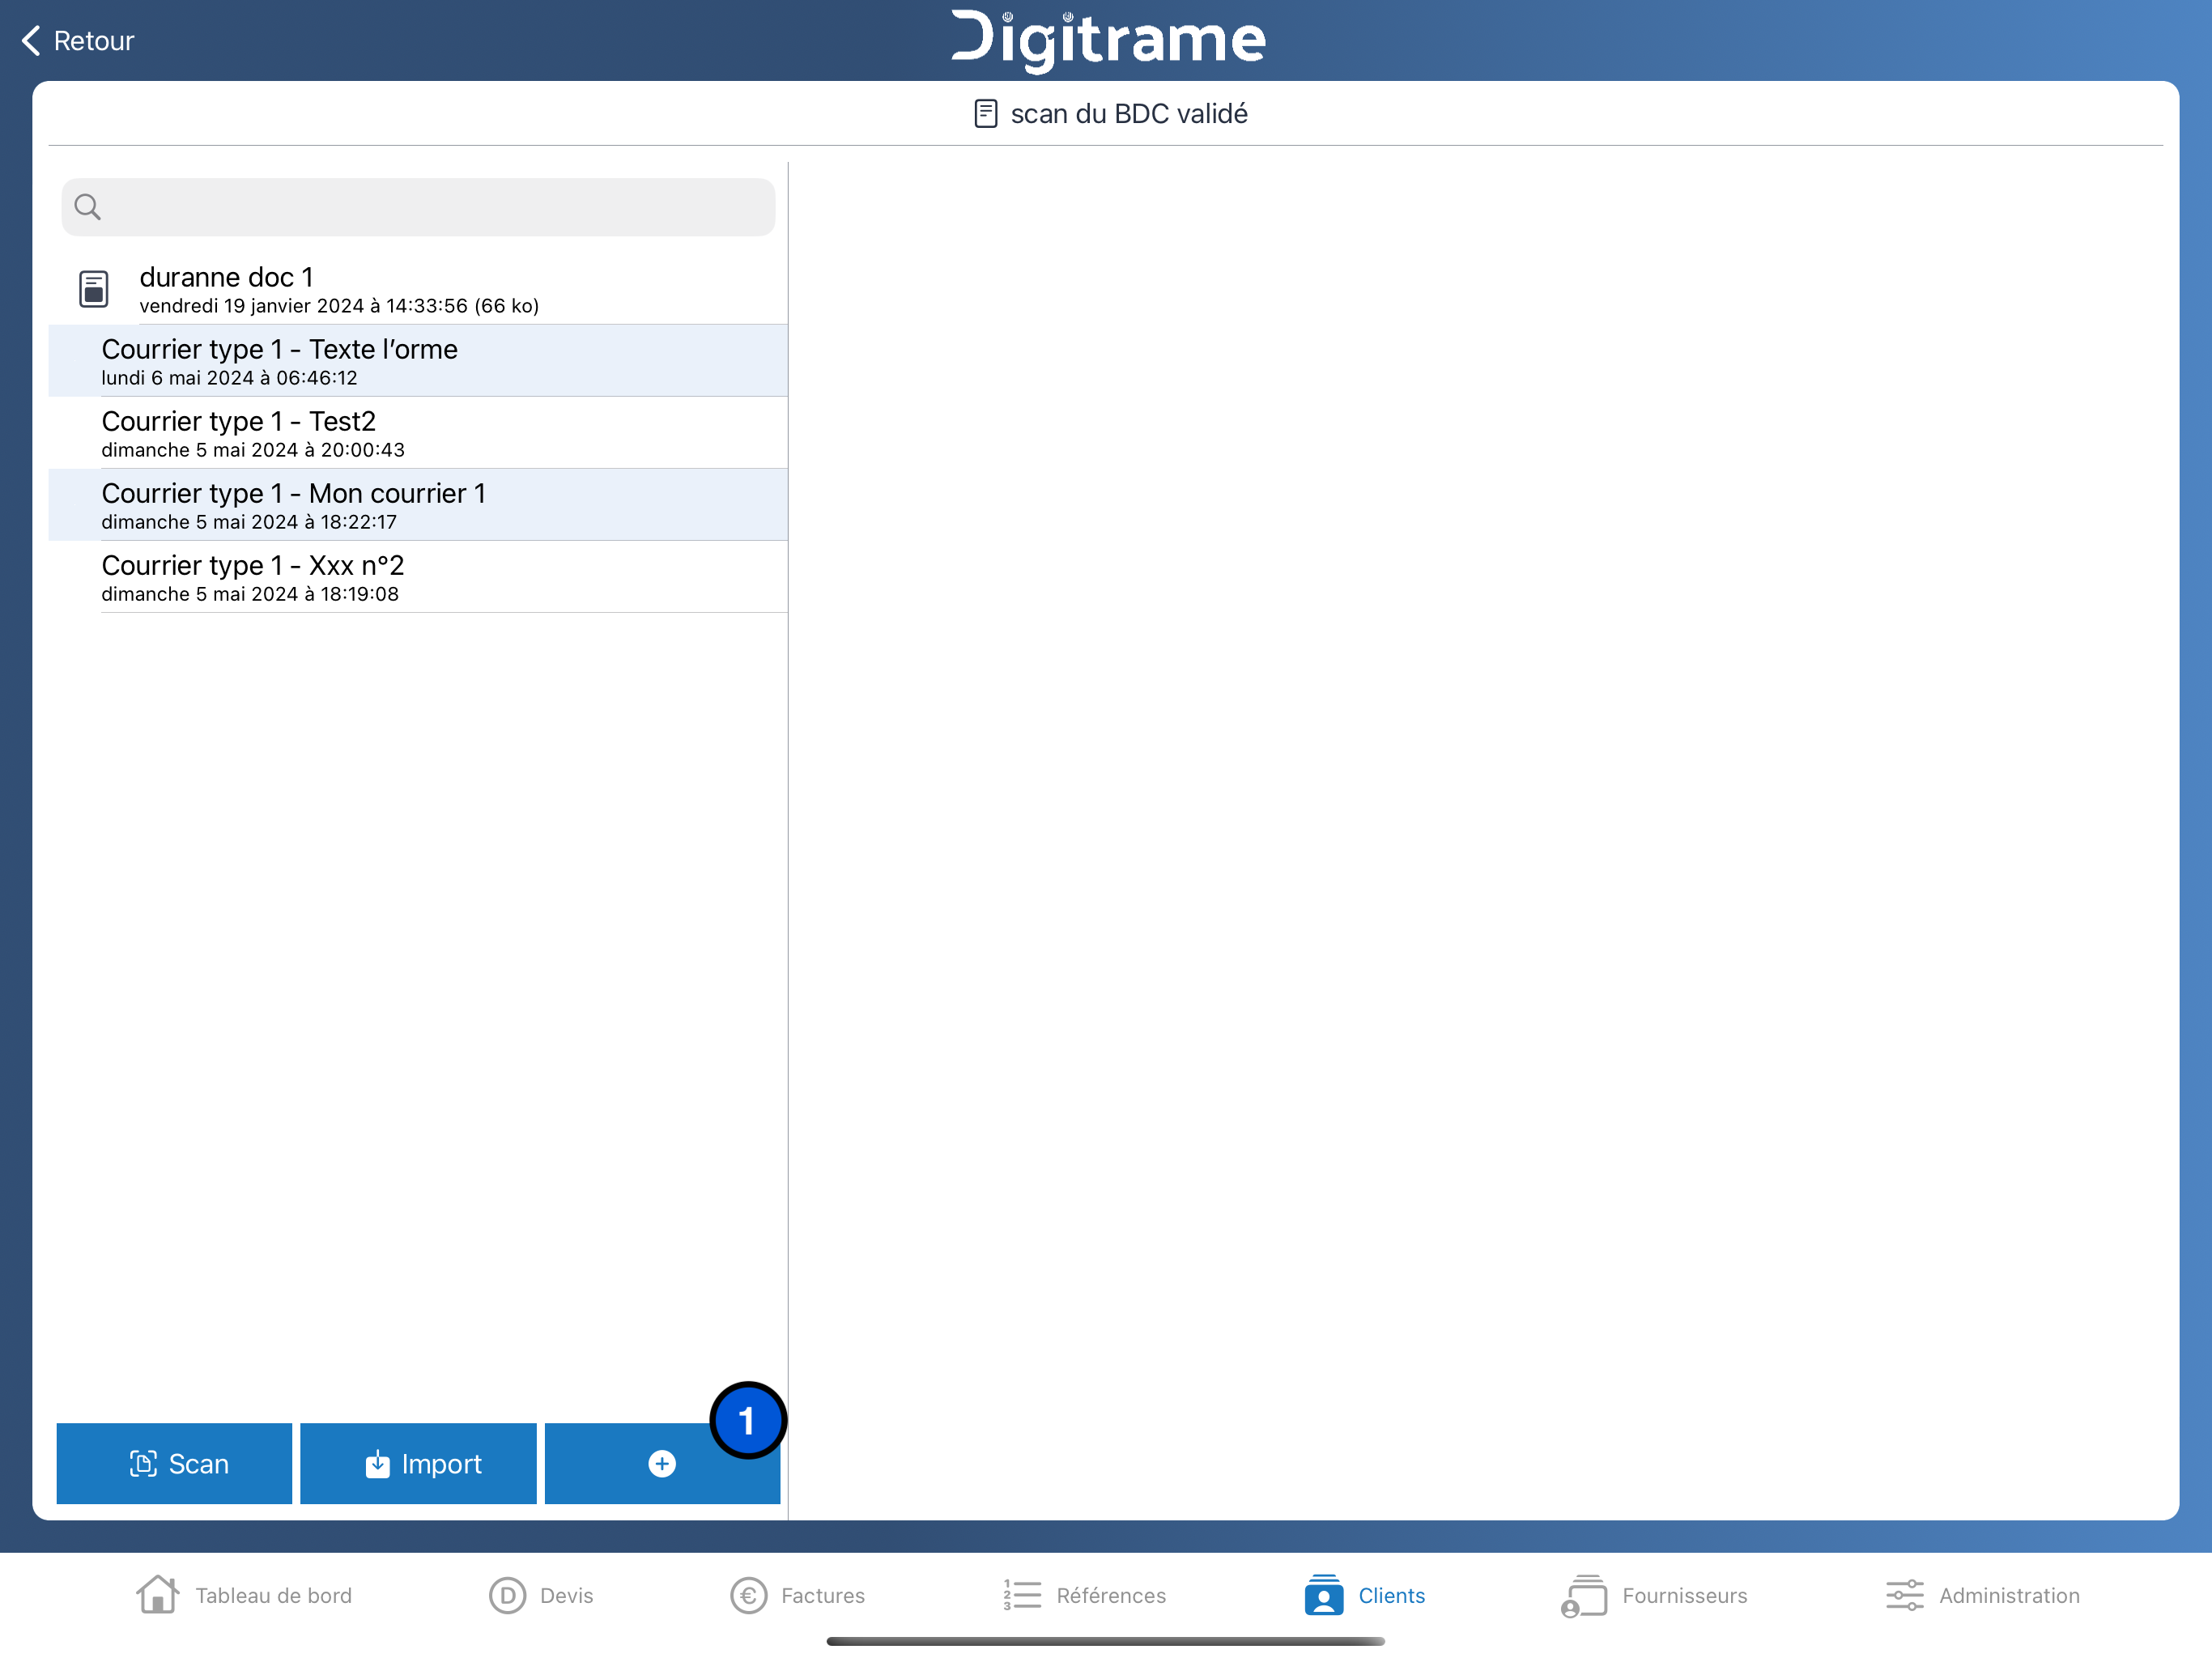Image resolution: width=2212 pixels, height=1658 pixels.
Task: Click the scan du BDC validé heading
Action: [x=1129, y=114]
